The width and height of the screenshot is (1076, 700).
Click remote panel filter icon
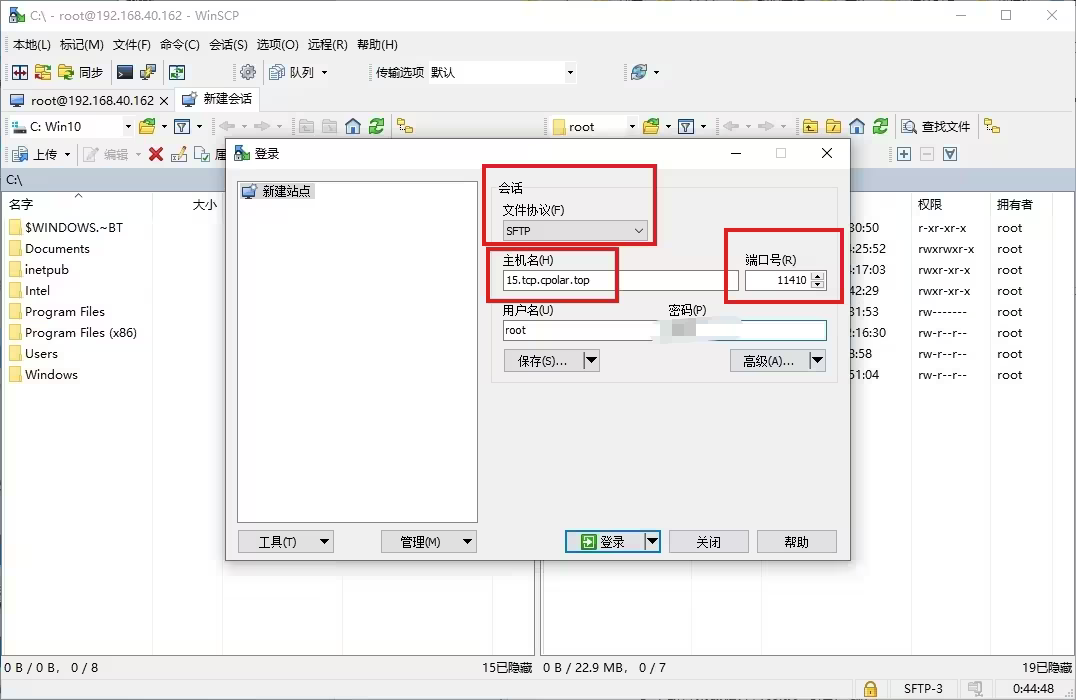pos(686,126)
